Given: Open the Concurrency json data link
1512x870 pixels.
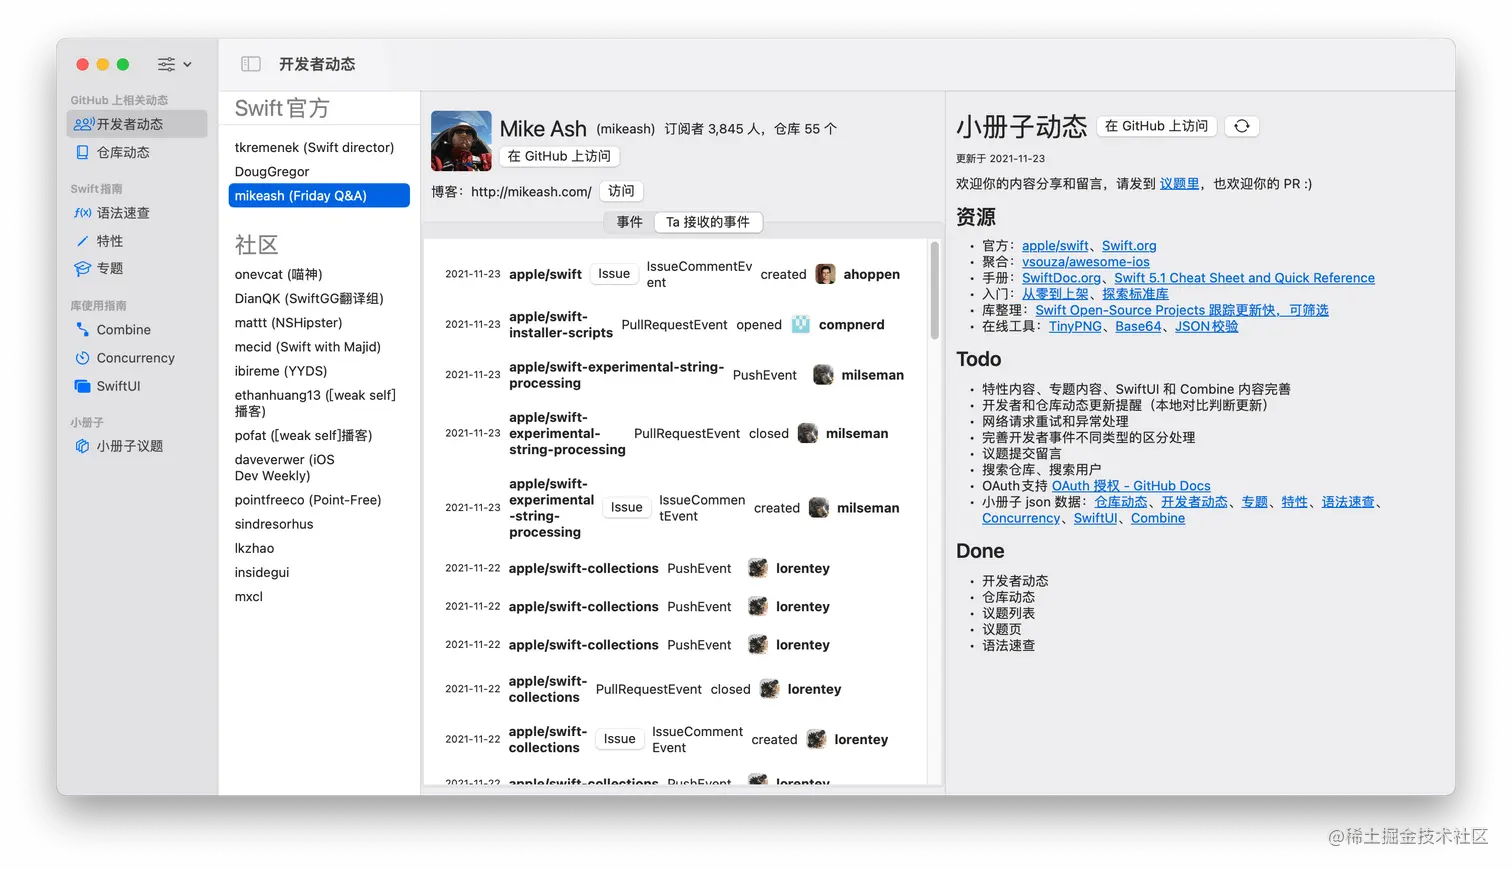Looking at the screenshot, I should pos(1021,518).
